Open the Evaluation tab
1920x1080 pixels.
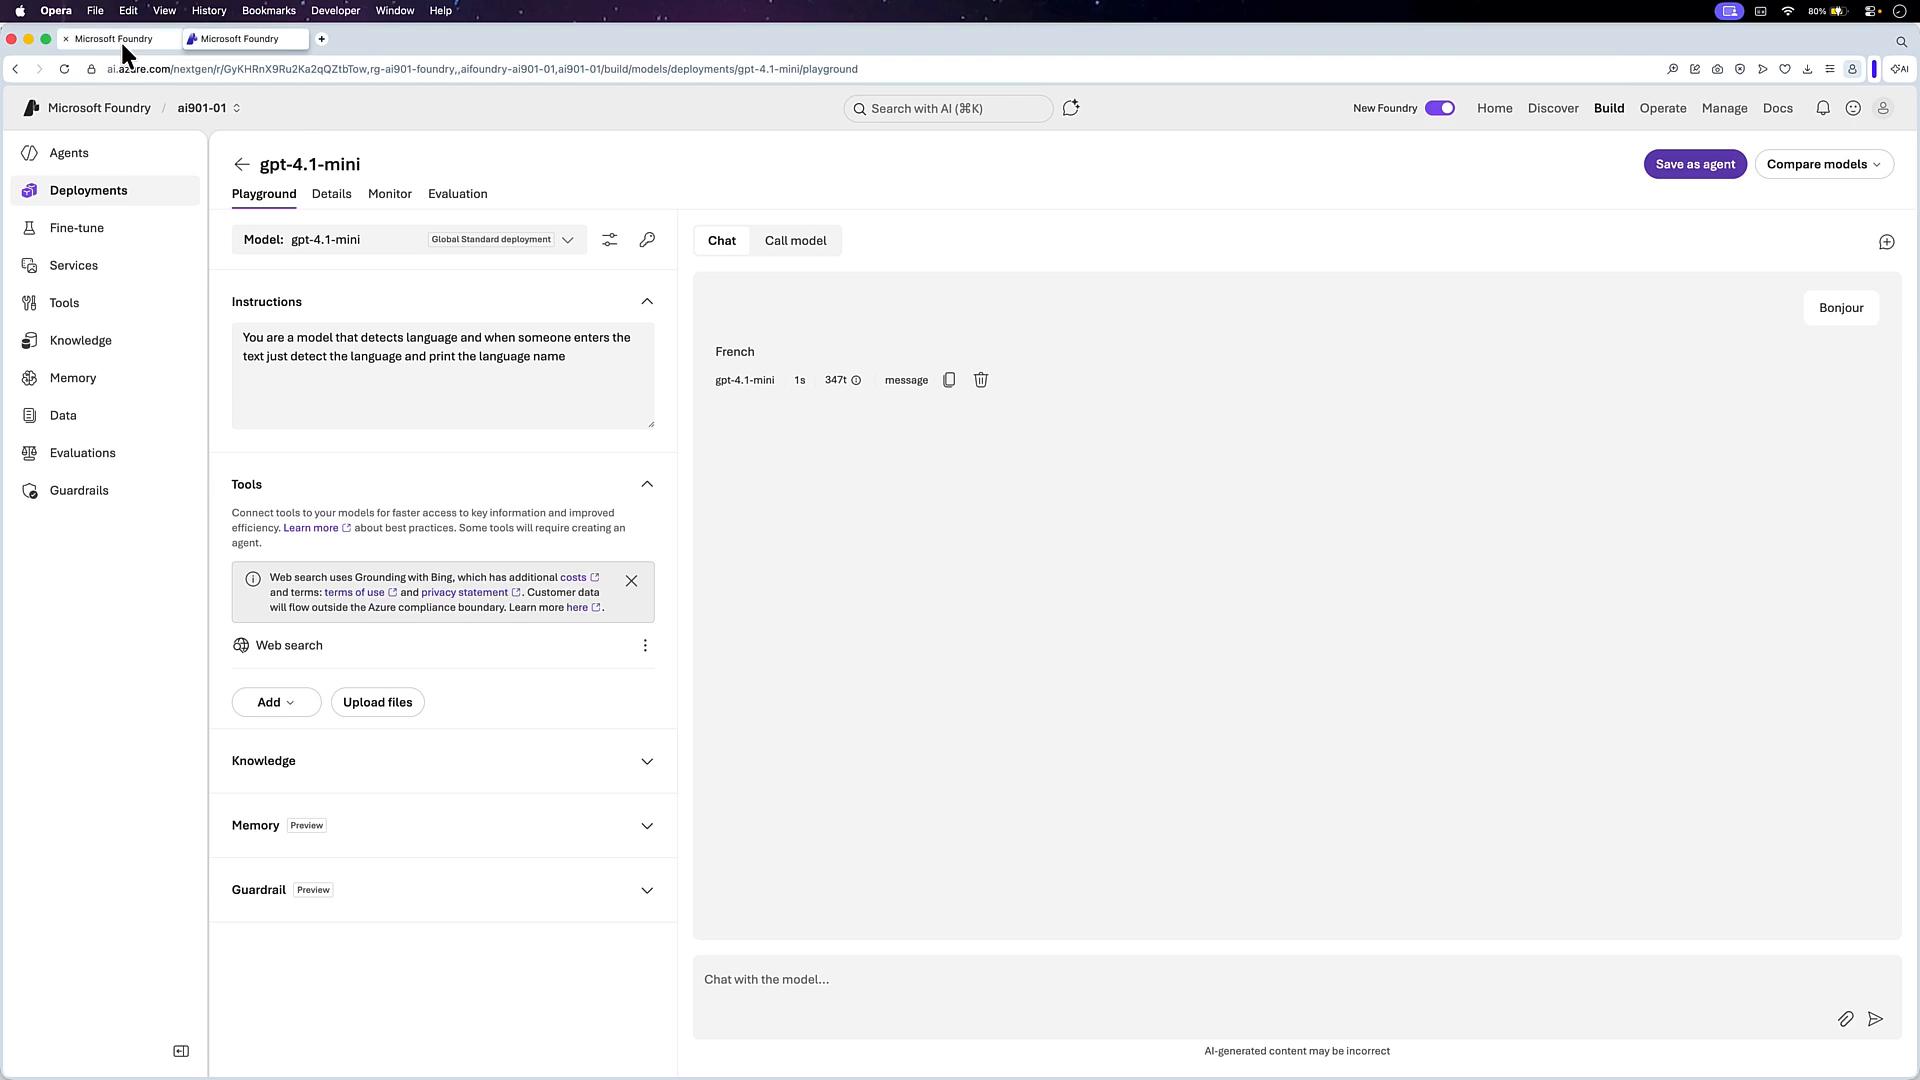coord(458,194)
